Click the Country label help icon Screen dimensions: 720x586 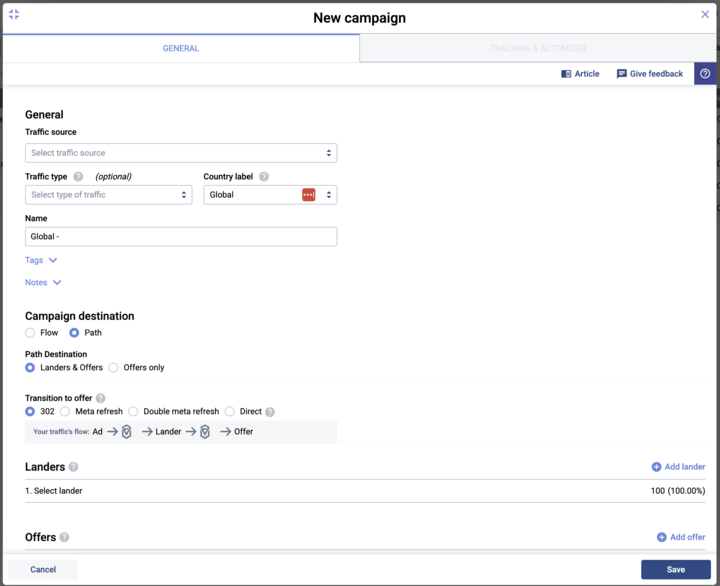point(264,177)
